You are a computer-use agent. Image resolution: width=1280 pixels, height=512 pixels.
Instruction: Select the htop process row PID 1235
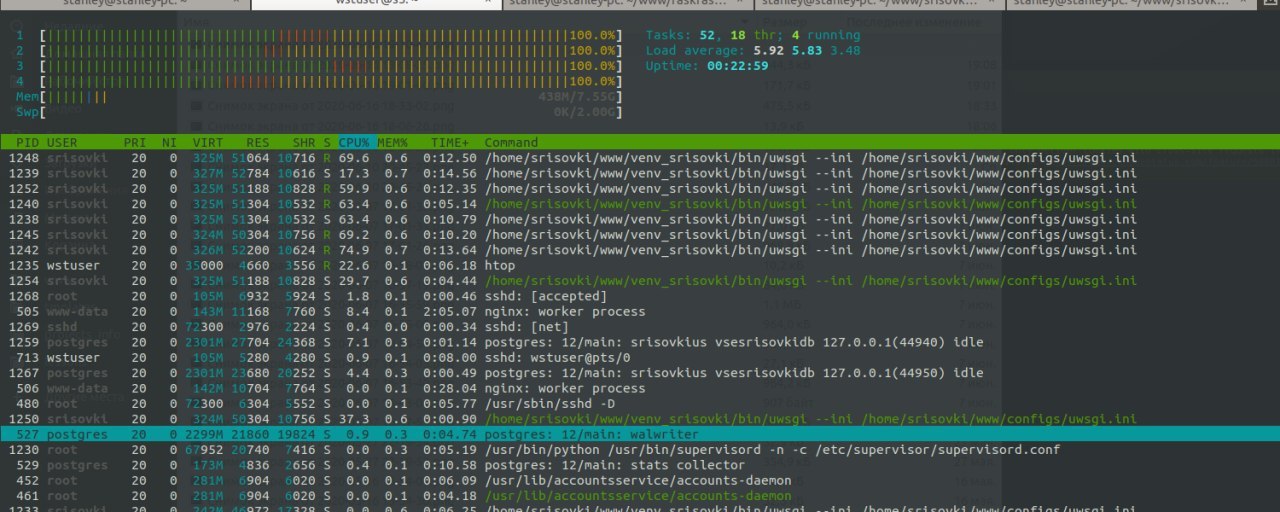pos(640,266)
